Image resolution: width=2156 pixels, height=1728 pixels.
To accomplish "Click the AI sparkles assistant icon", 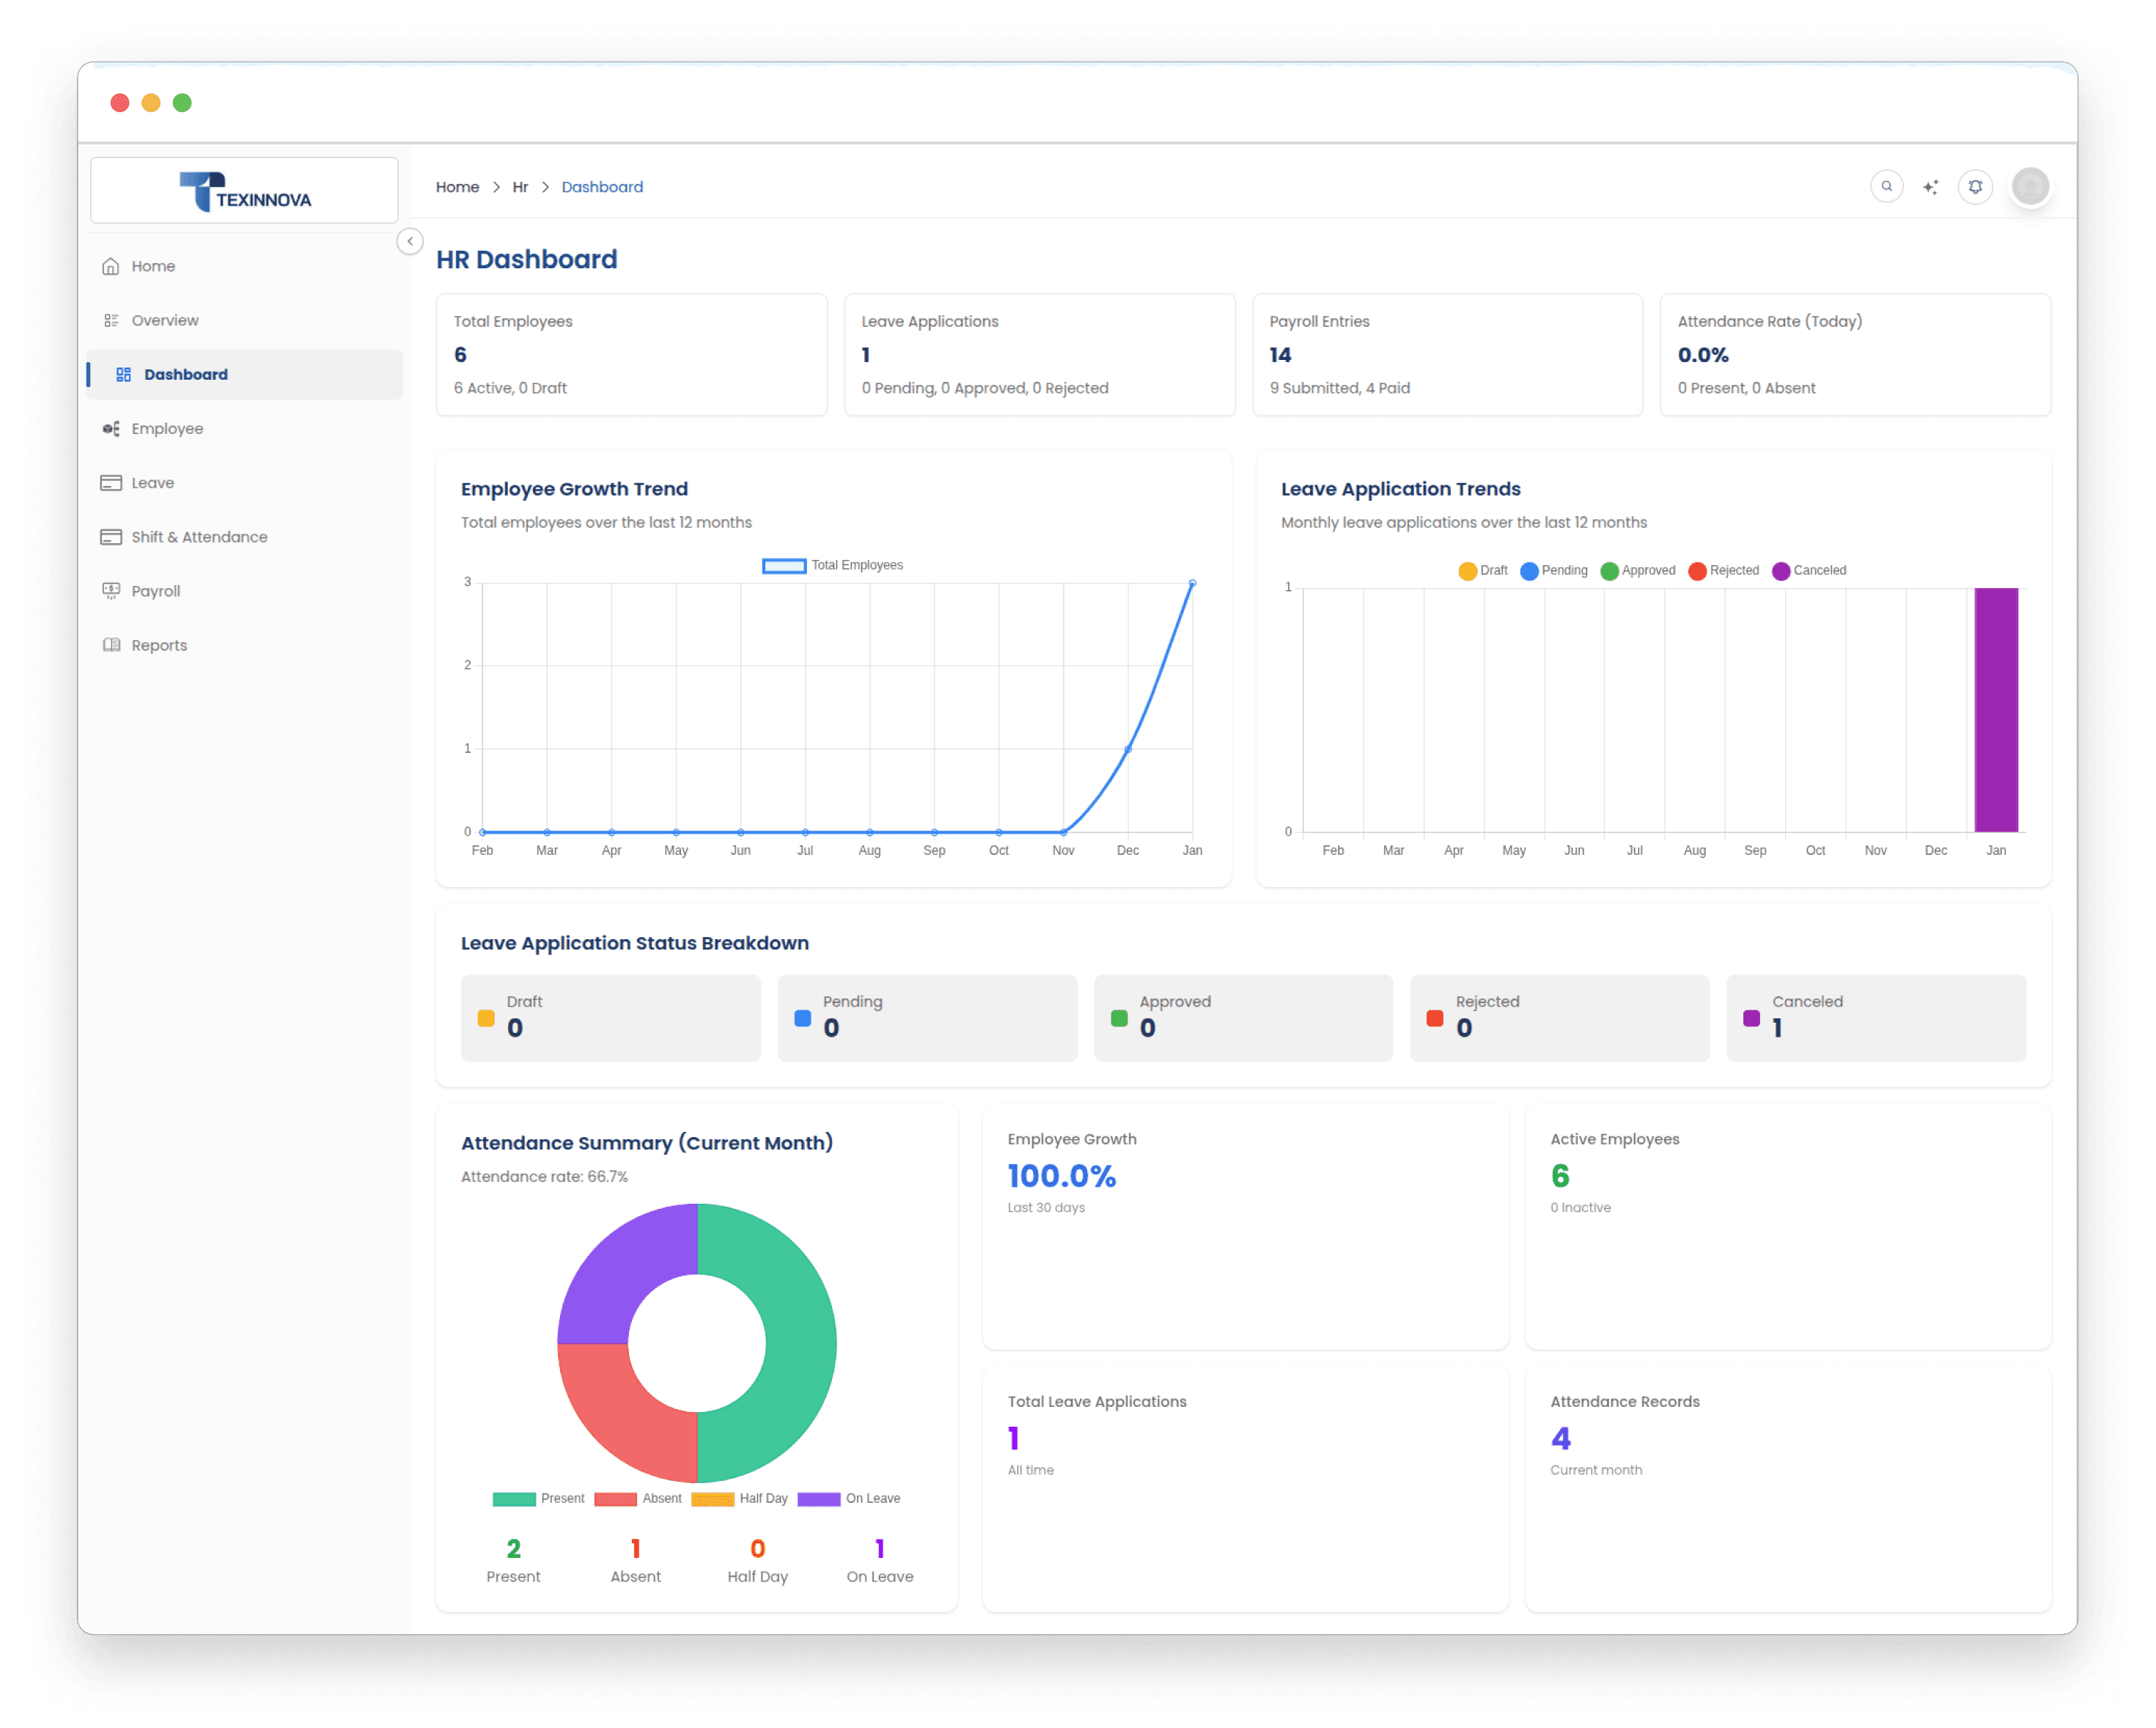I will click(x=1931, y=186).
